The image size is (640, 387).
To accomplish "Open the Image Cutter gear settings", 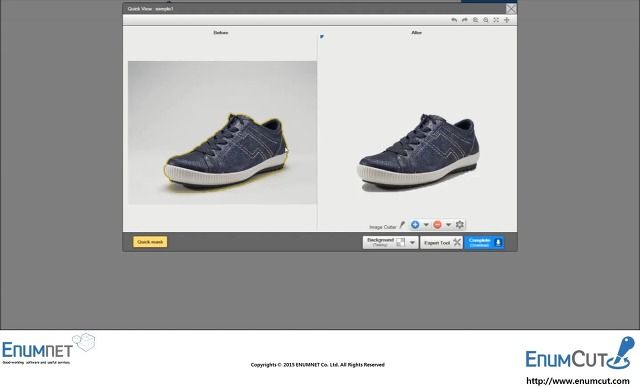I will (460, 225).
